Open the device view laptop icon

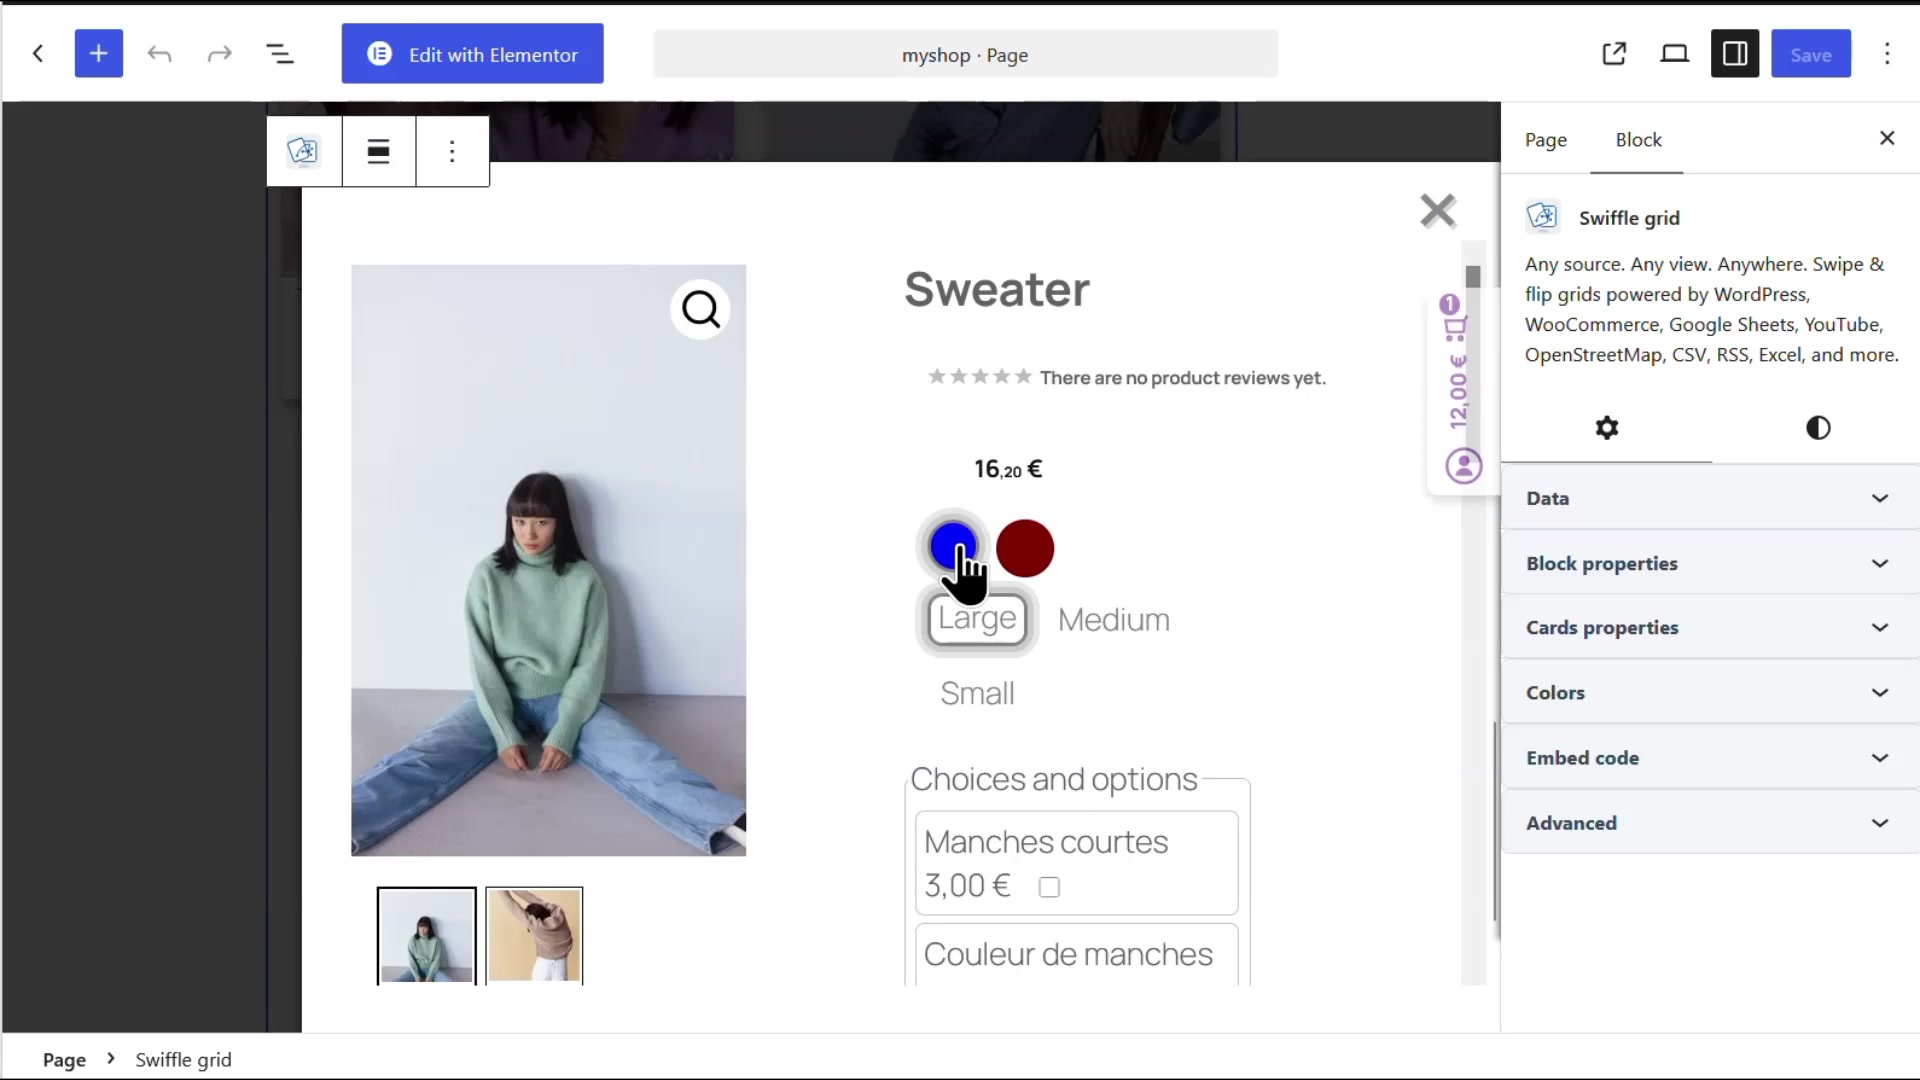point(1674,54)
